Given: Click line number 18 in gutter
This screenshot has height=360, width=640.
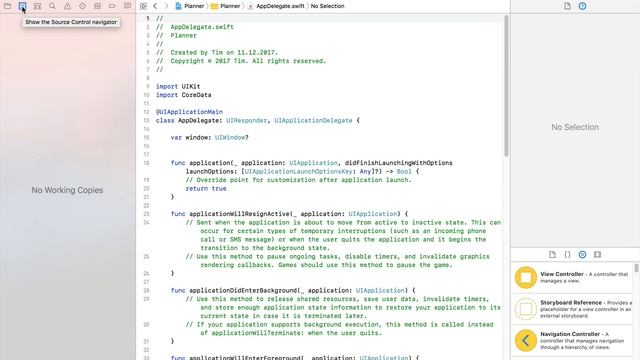Looking at the screenshot, I should (146, 163).
